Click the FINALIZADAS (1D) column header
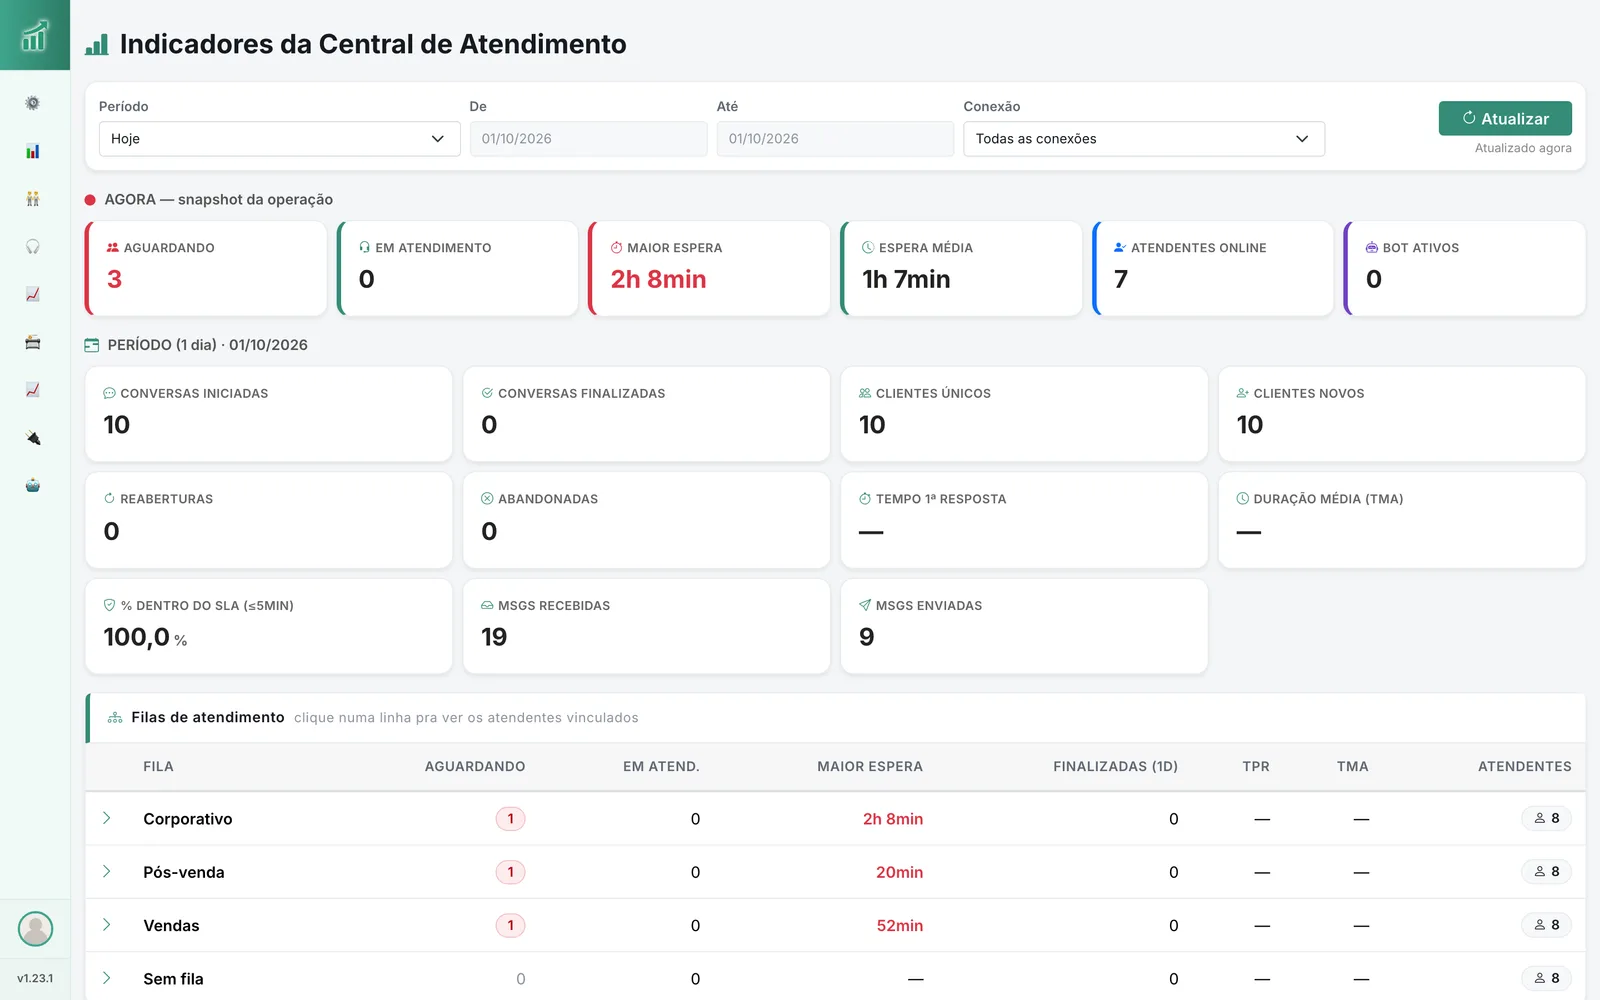The height and width of the screenshot is (1000, 1600). (1115, 767)
